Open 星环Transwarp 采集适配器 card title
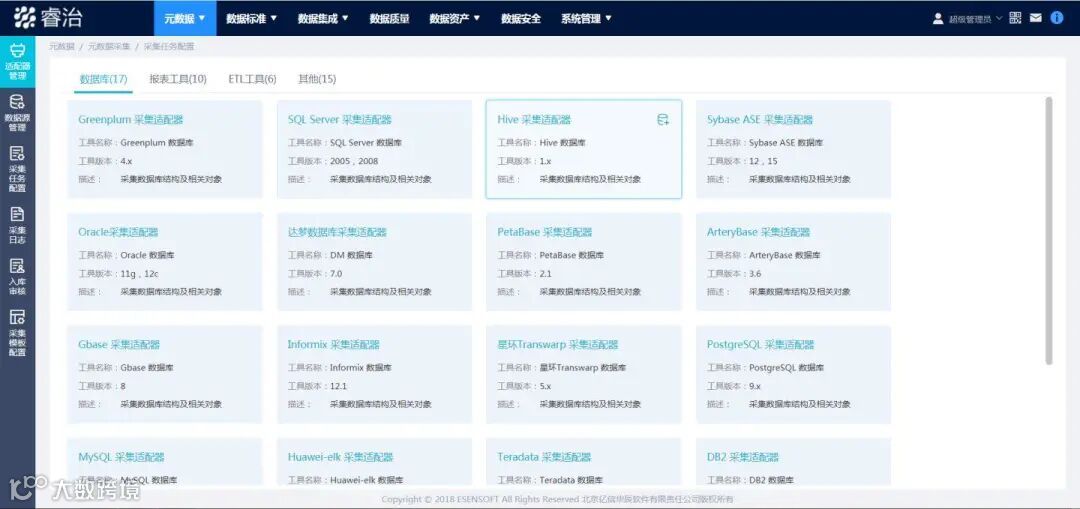The width and height of the screenshot is (1080, 509). (x=558, y=344)
